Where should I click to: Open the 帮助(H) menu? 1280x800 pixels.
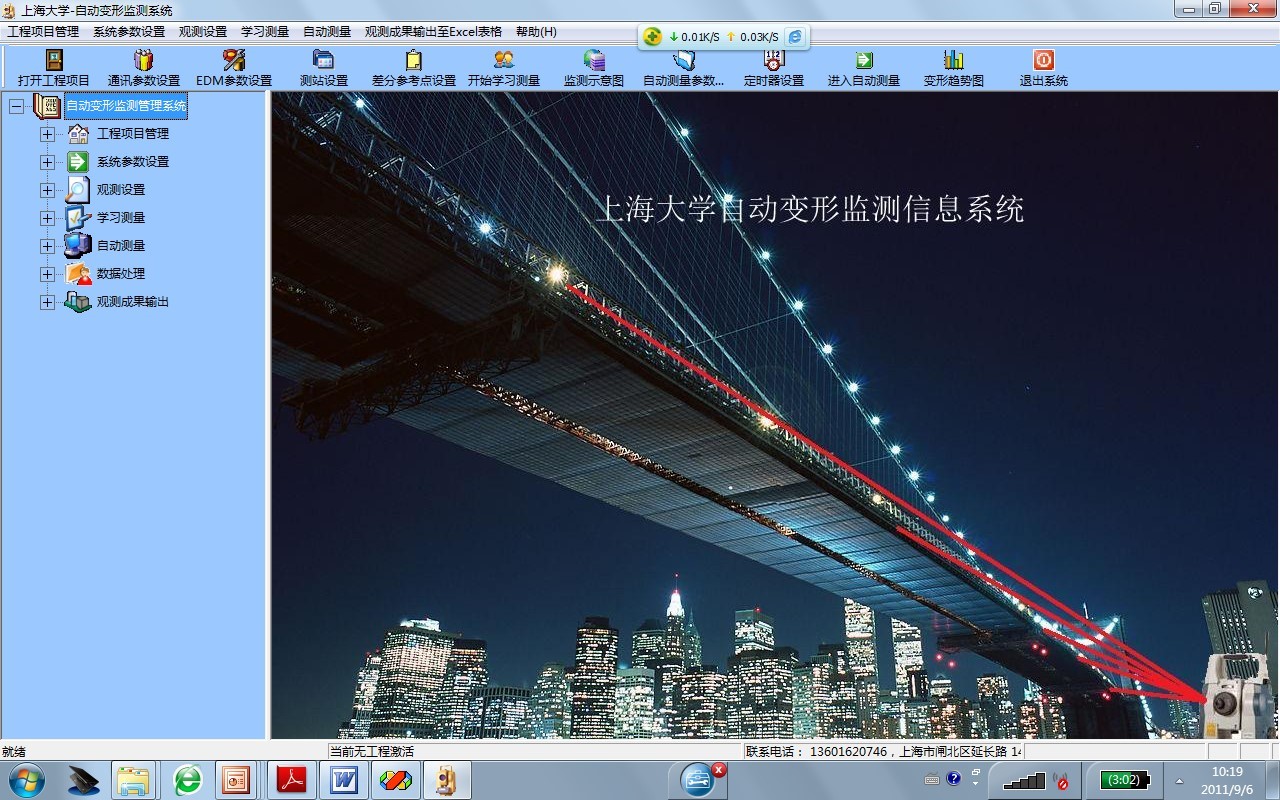536,32
